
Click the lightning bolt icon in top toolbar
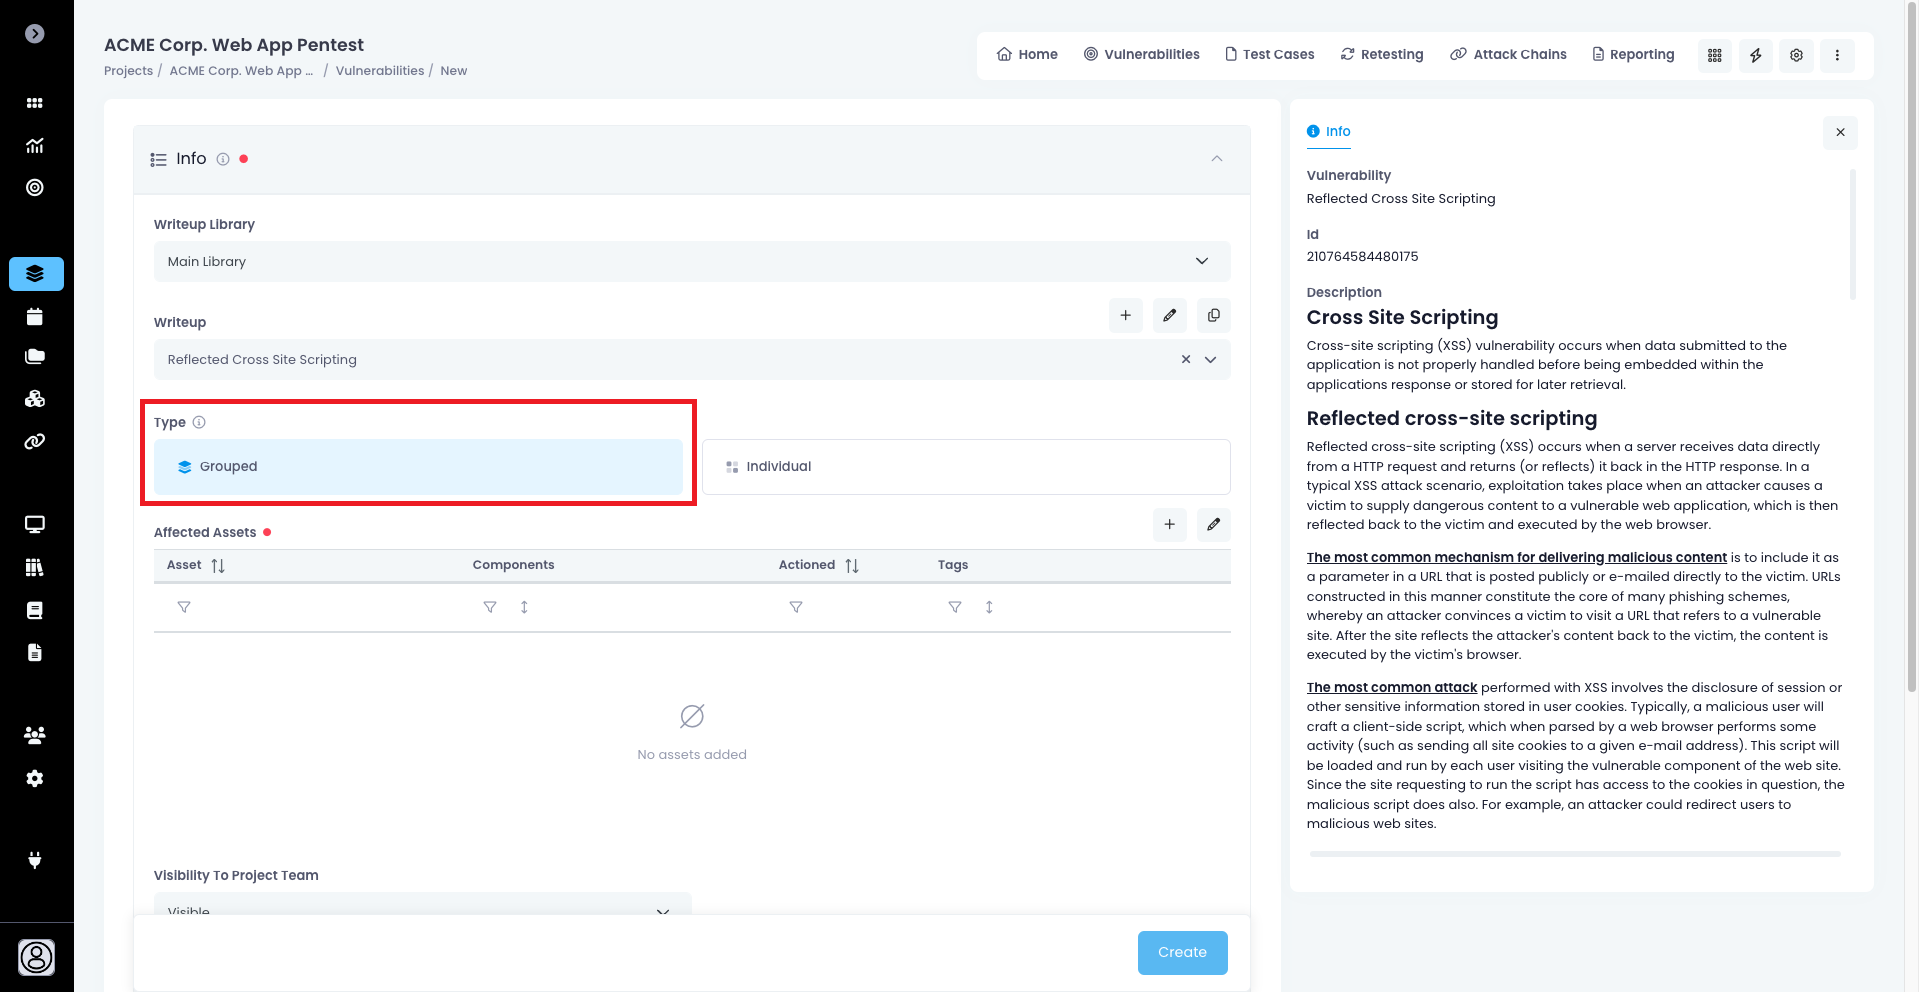coord(1755,55)
